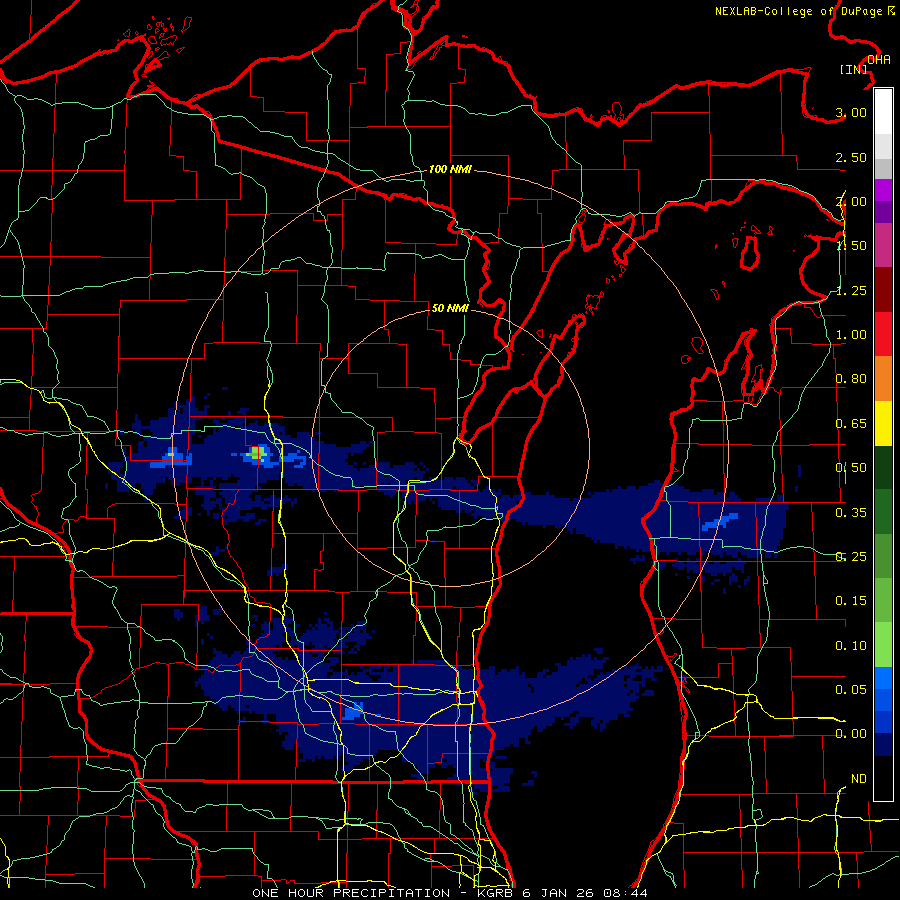Click the 6 JAN 26 date stamp
The image size is (900, 900).
pyautogui.click(x=560, y=893)
